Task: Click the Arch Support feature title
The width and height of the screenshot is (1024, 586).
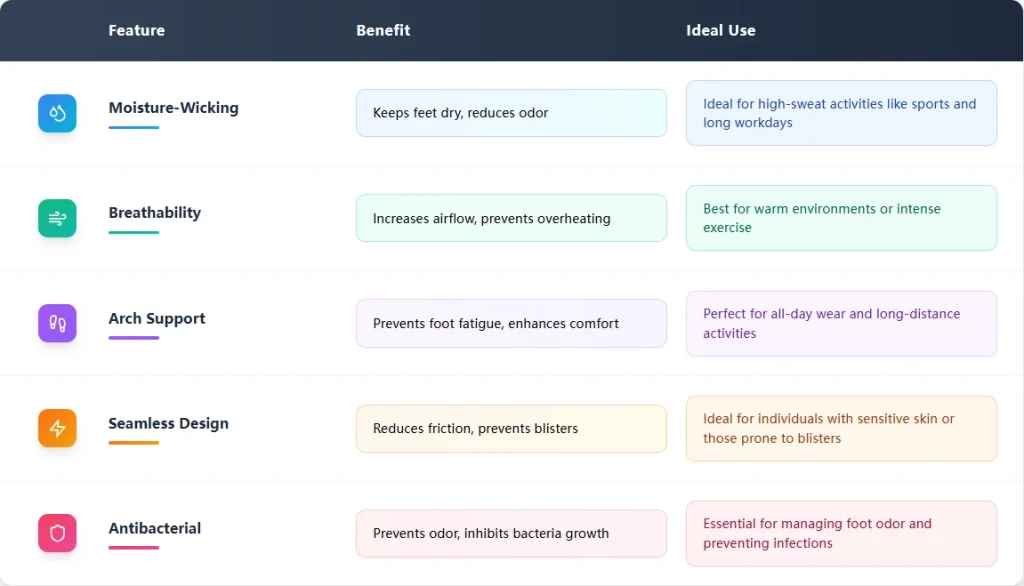Action: pyautogui.click(x=157, y=318)
